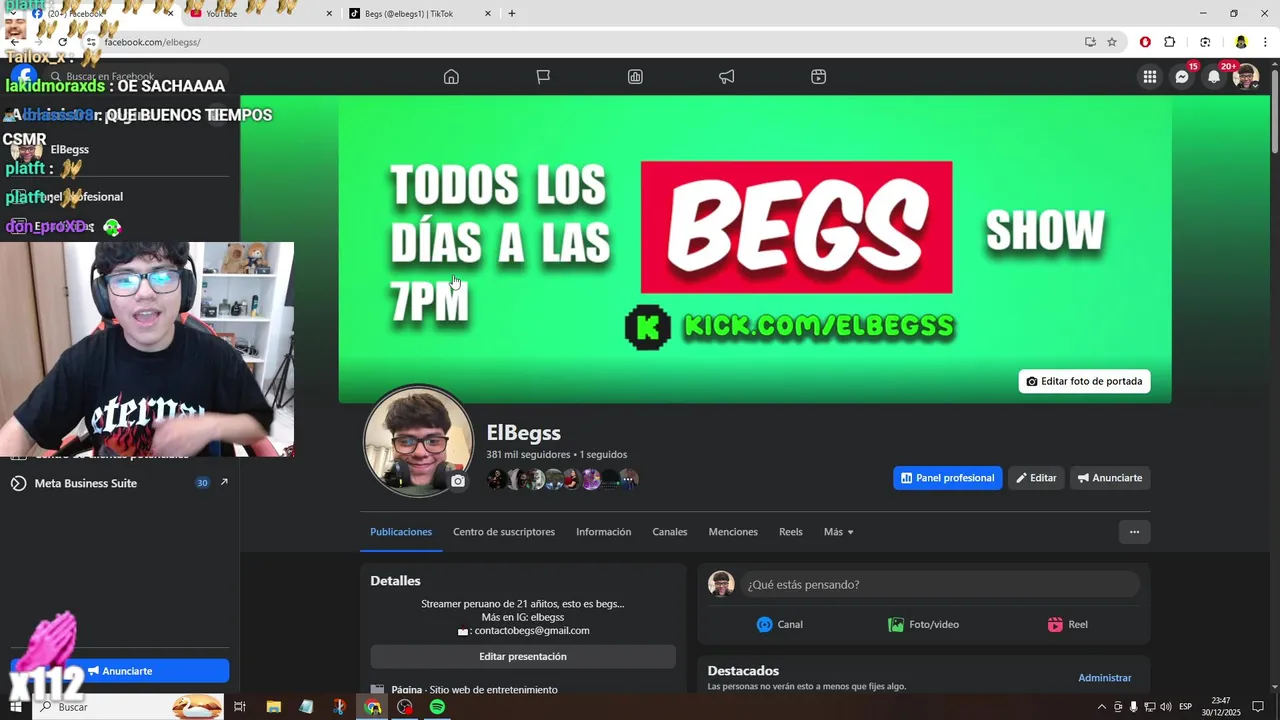Screen dimensions: 1280x720
Task: Open Task View on the taskbar
Action: pos(240,707)
